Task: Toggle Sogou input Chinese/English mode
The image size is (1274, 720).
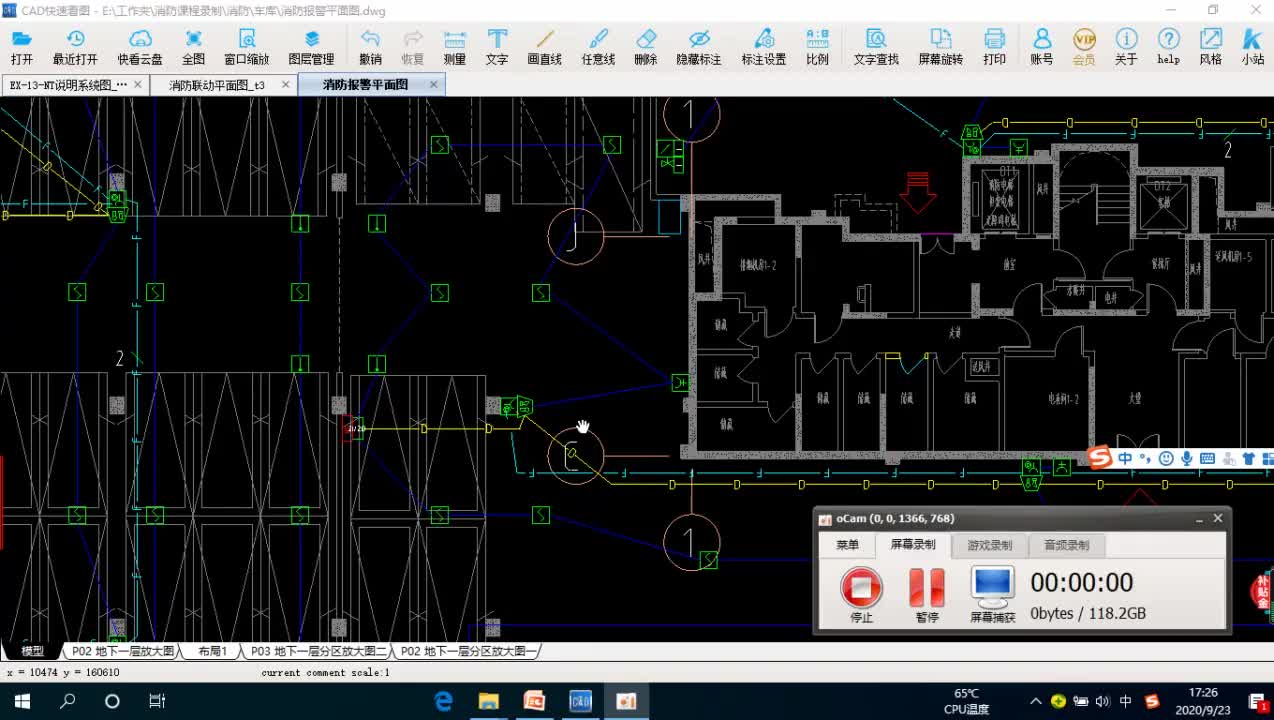Action: click(x=1126, y=458)
